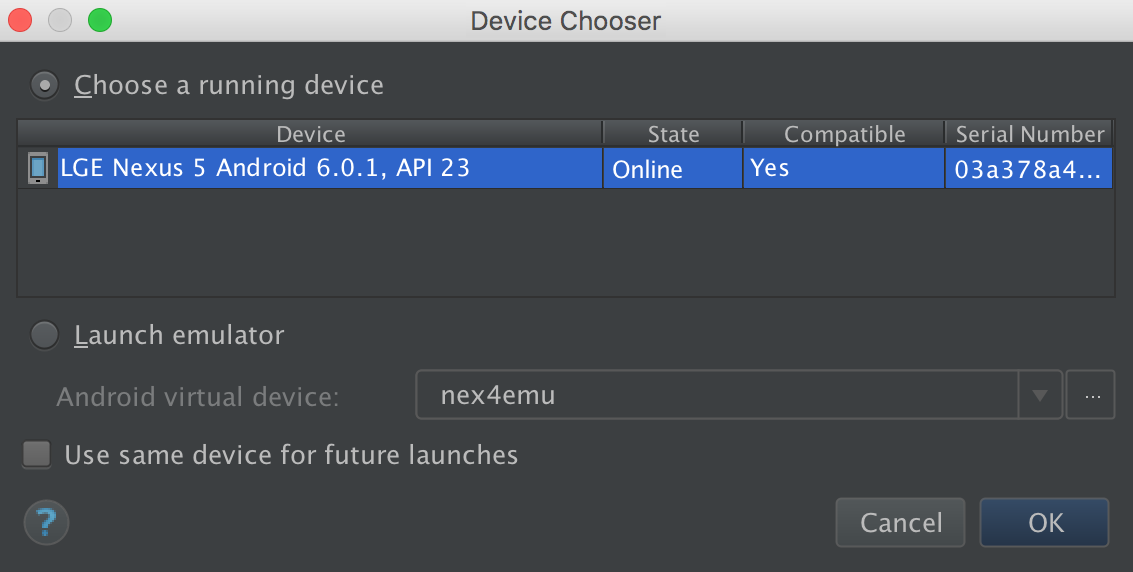Viewport: 1133px width, 572px height.
Task: Expand the Android virtual device dropdown arrow
Action: [1040, 397]
